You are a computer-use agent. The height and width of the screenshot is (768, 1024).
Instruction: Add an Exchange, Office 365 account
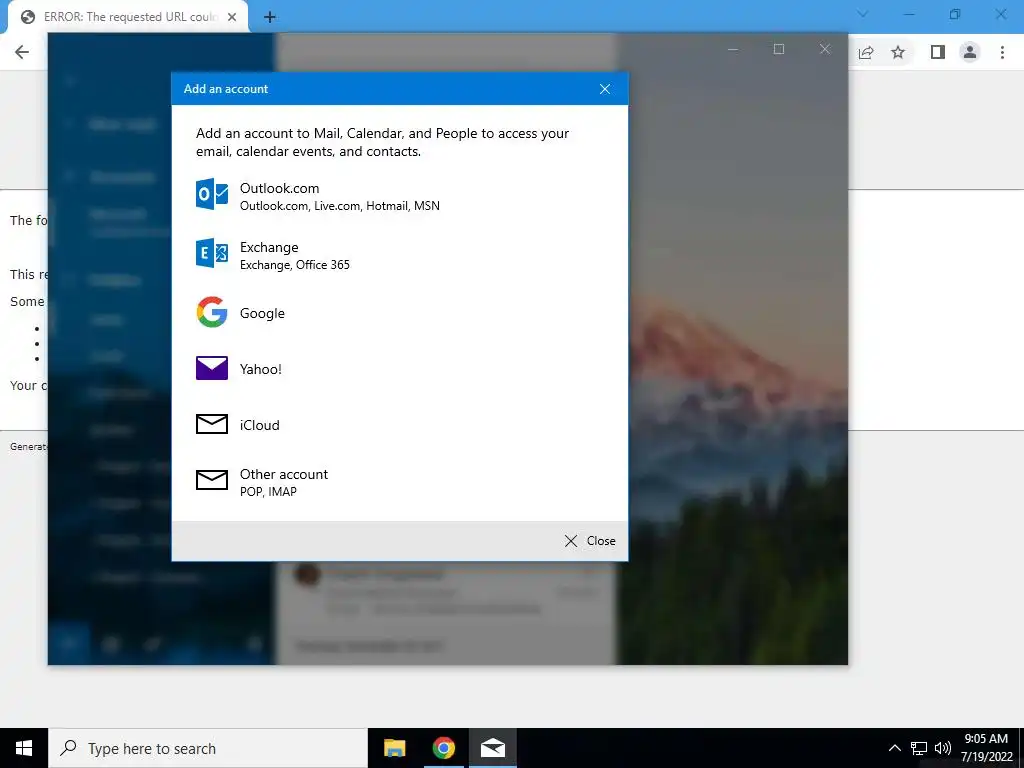[x=400, y=255]
